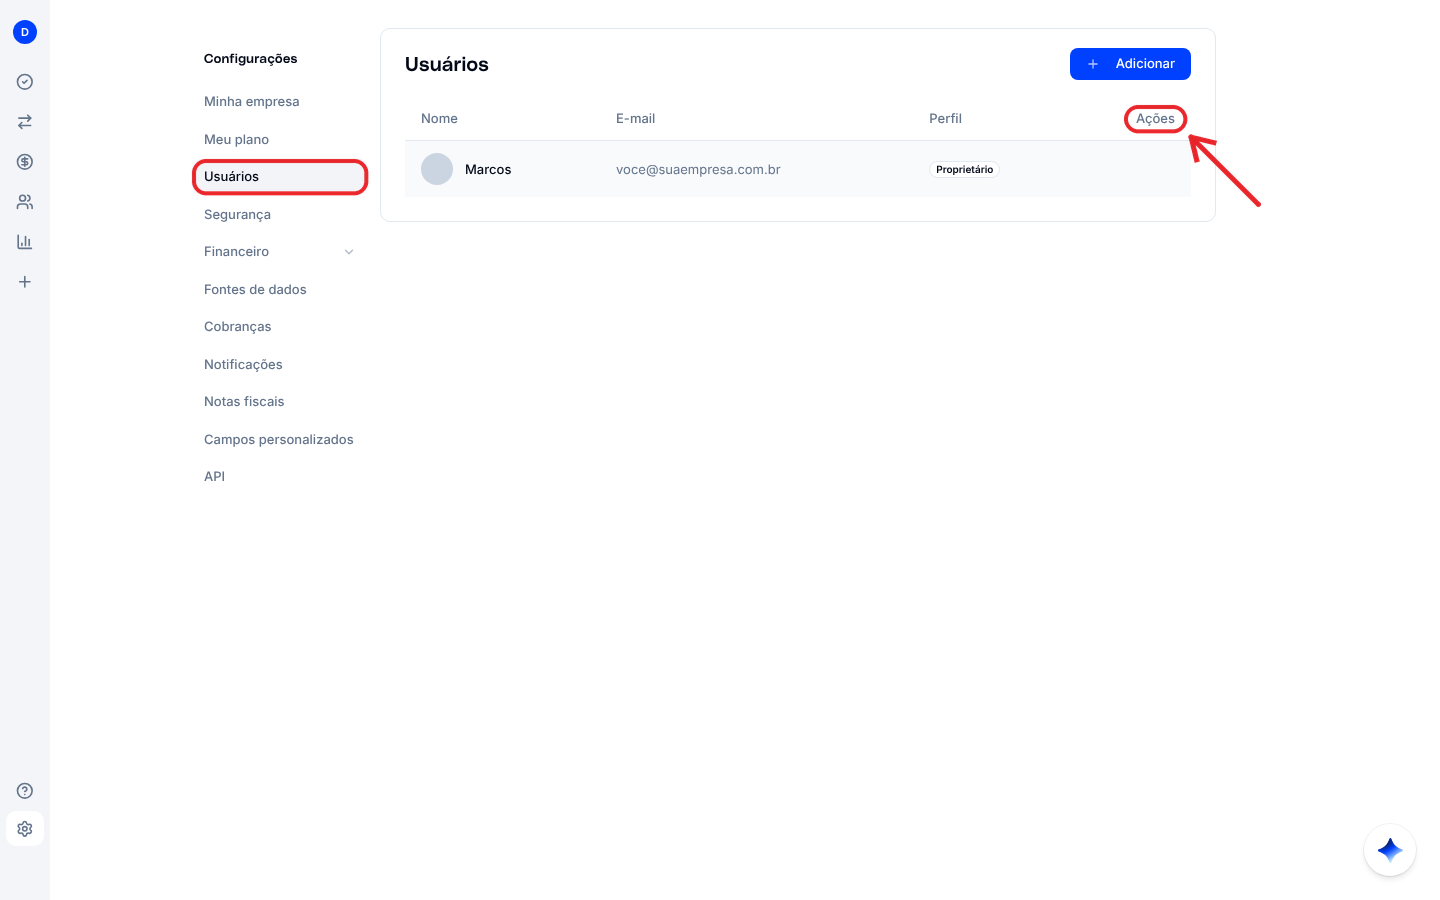This screenshot has width=1440, height=900.
Task: Select the Marcos user name
Action: (x=488, y=170)
